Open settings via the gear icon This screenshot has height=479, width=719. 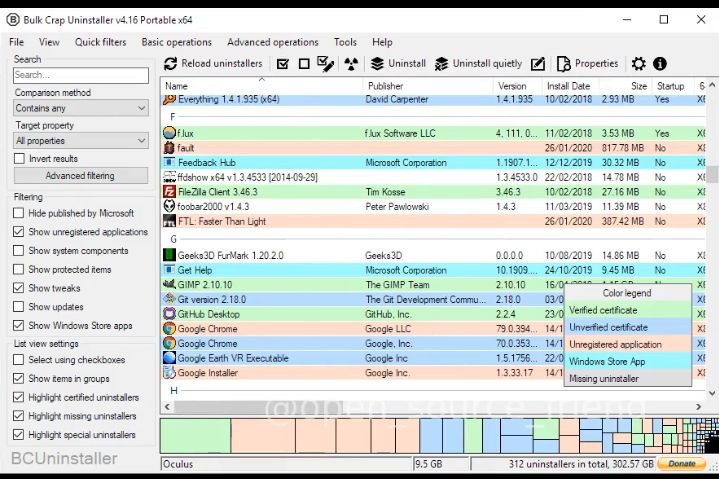pos(638,64)
